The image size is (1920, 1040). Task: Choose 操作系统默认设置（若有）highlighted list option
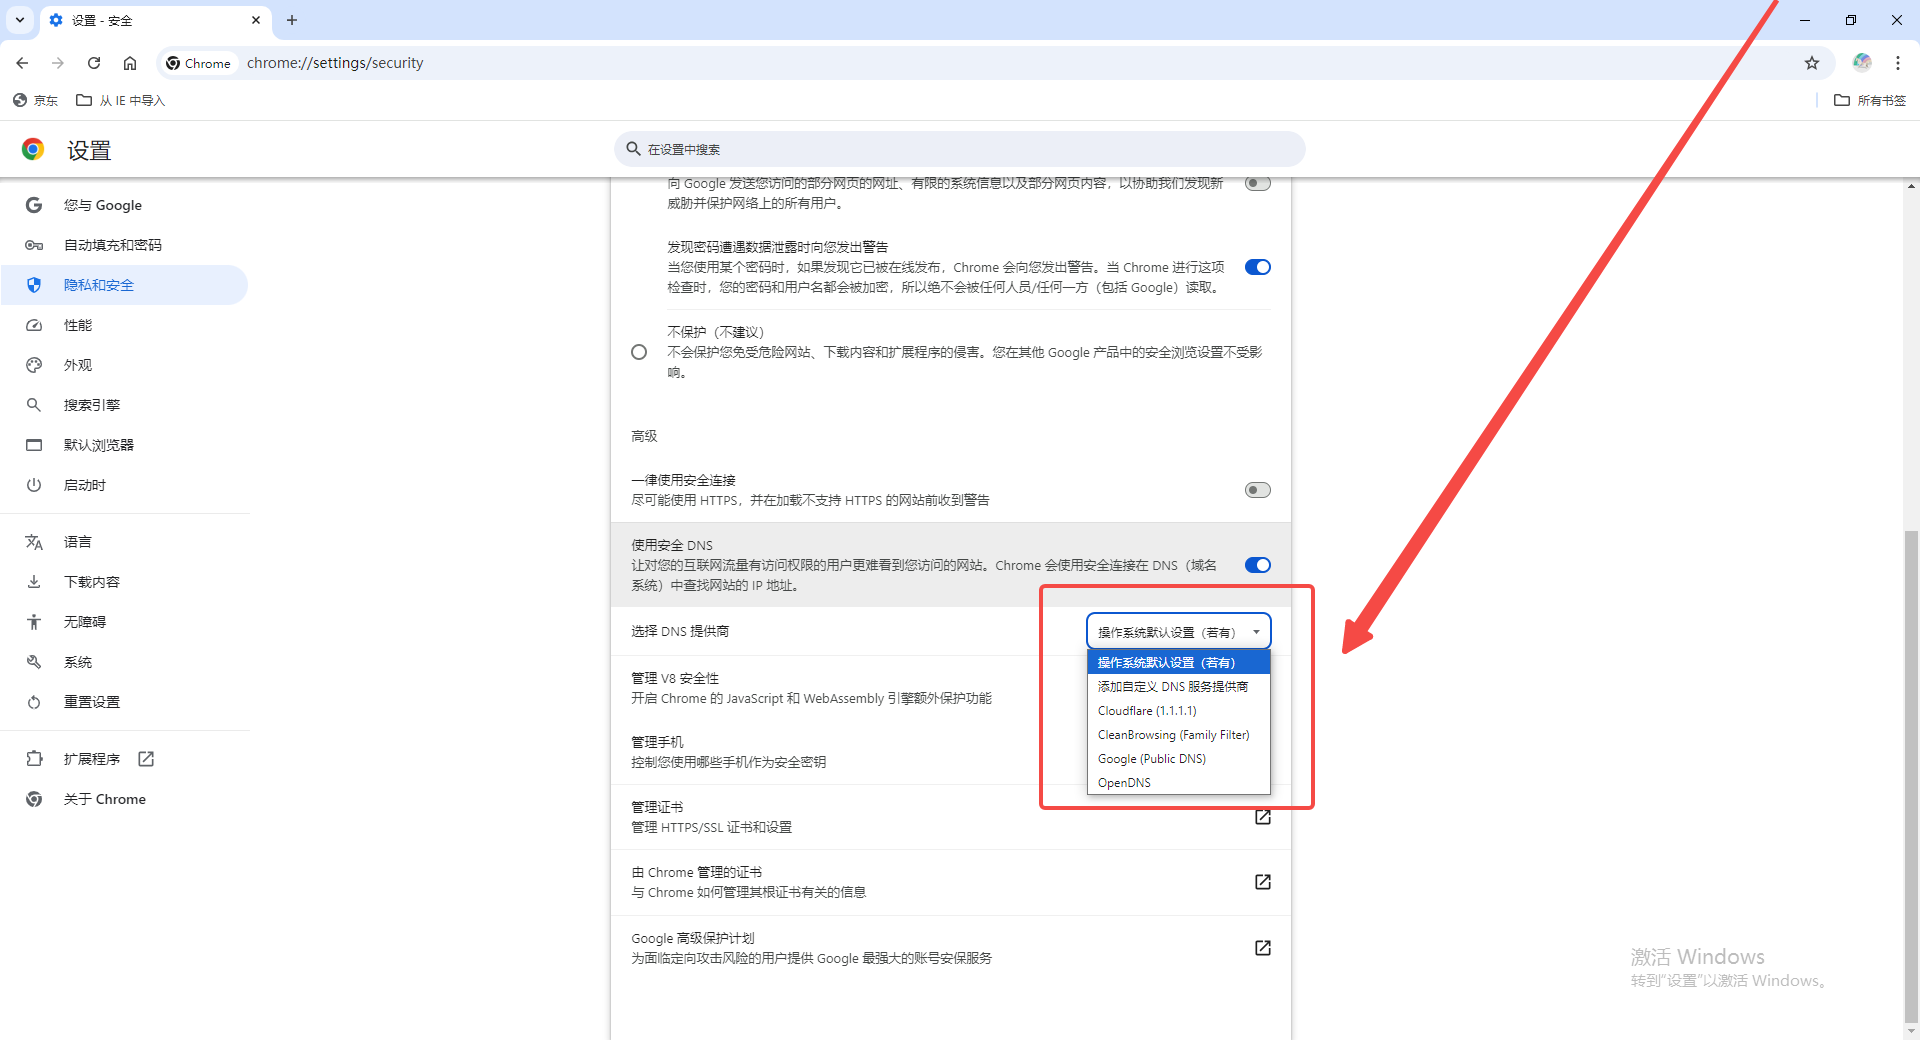1179,662
